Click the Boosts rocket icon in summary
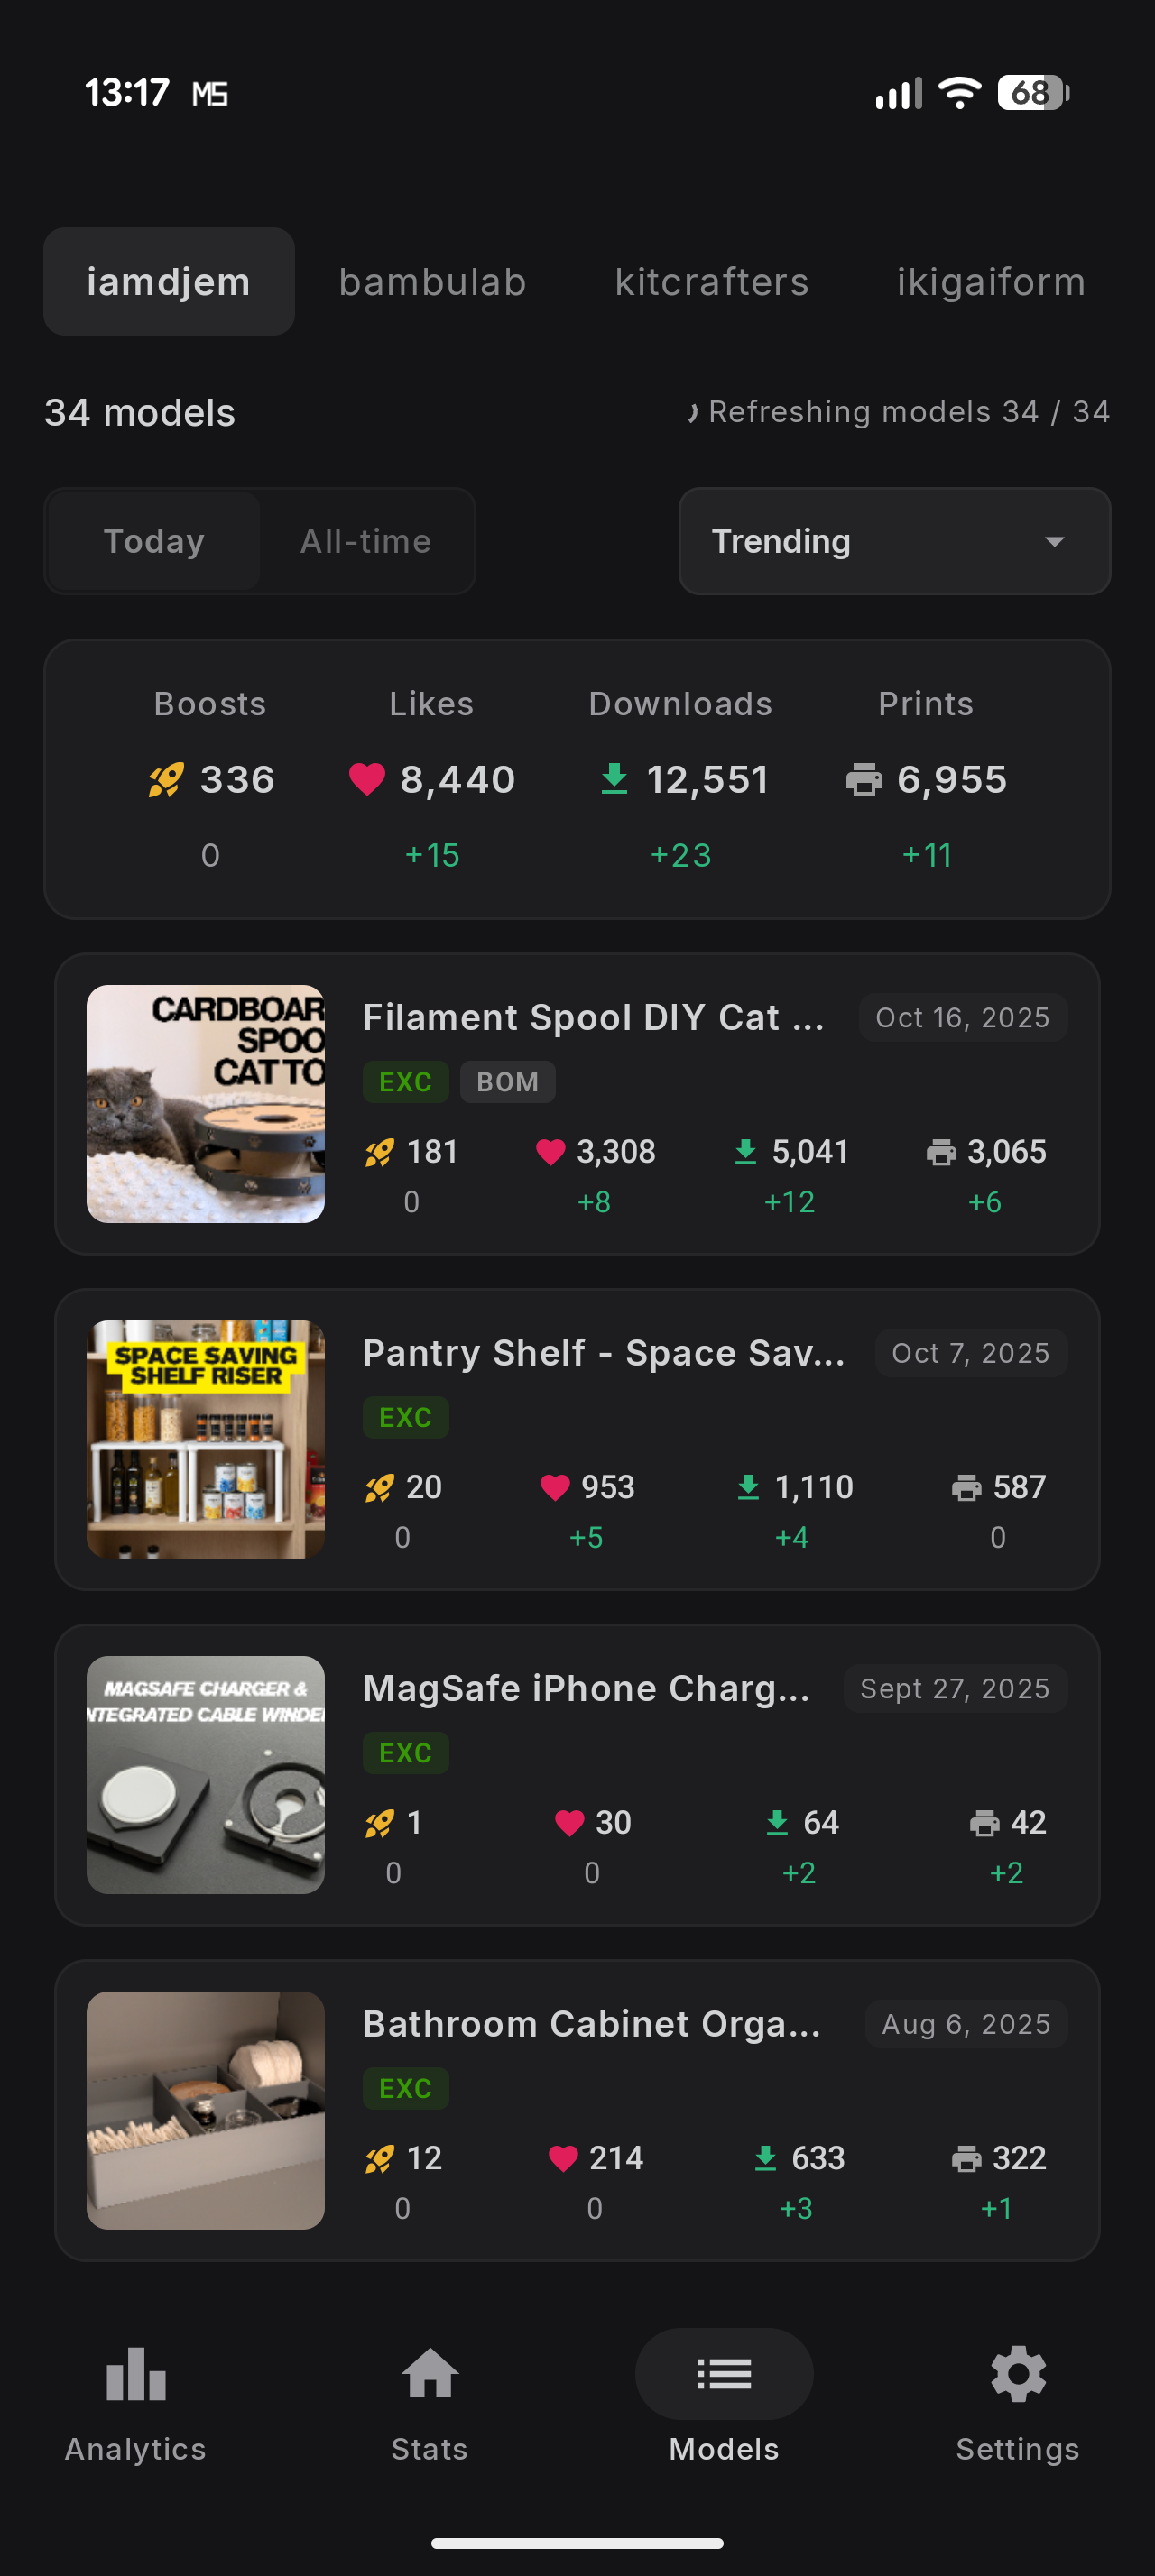This screenshot has height=2576, width=1155. point(166,780)
